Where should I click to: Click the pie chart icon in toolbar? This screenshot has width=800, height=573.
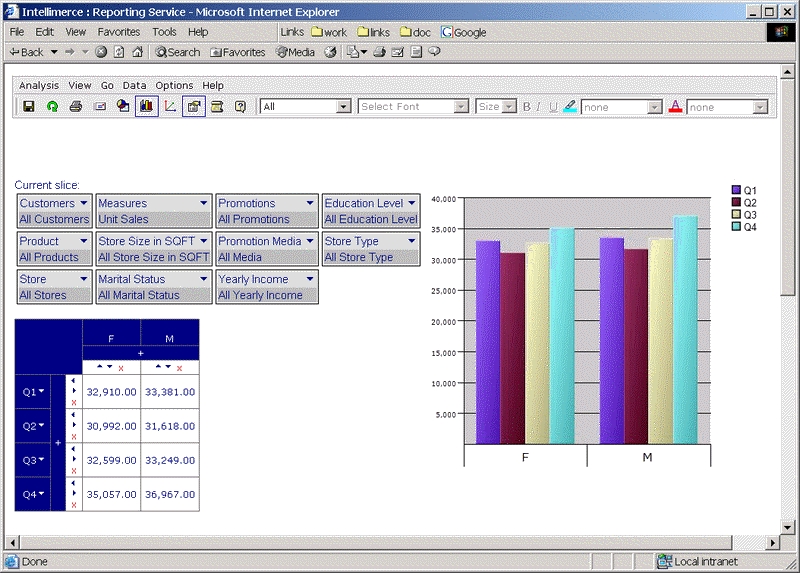click(x=123, y=106)
